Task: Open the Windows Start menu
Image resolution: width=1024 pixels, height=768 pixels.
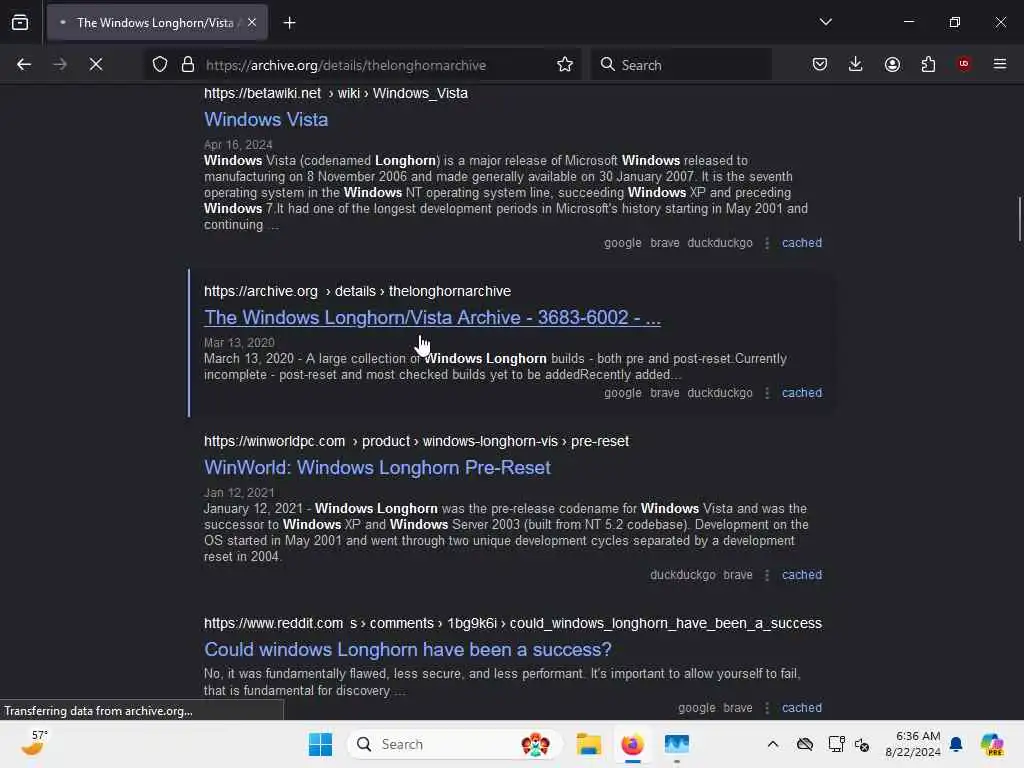Action: click(320, 744)
